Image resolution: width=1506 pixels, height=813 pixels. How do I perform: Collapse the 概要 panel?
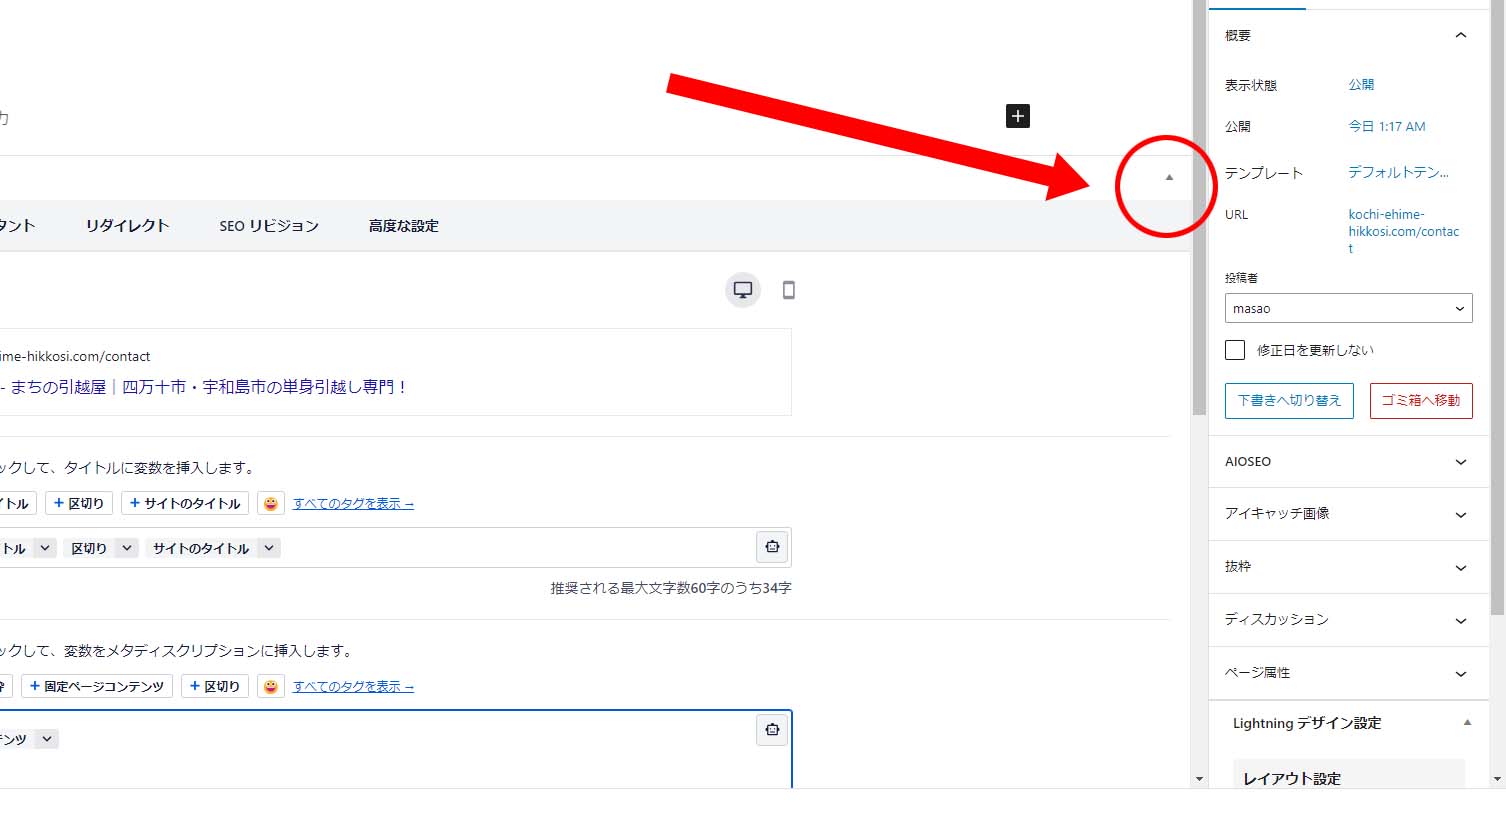1460,36
